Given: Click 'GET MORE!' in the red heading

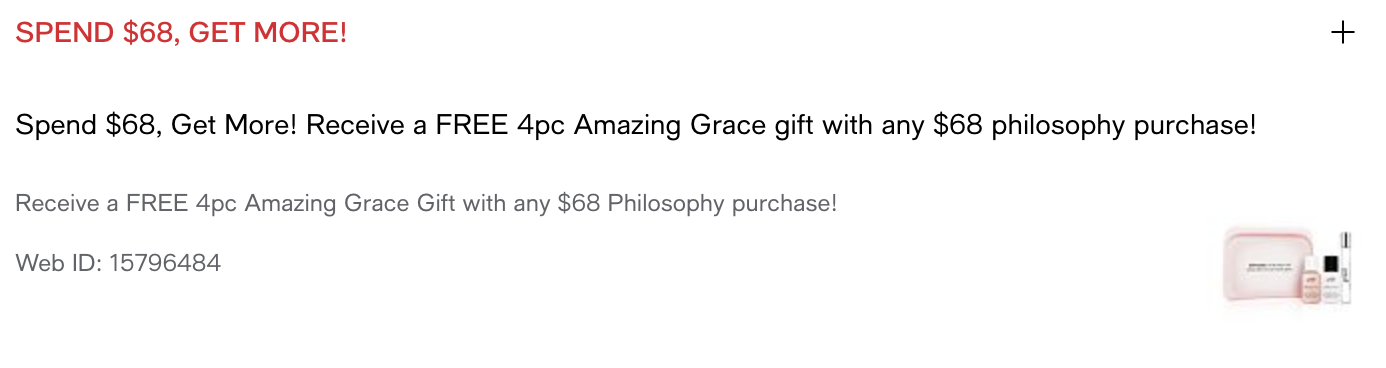Looking at the screenshot, I should point(268,33).
